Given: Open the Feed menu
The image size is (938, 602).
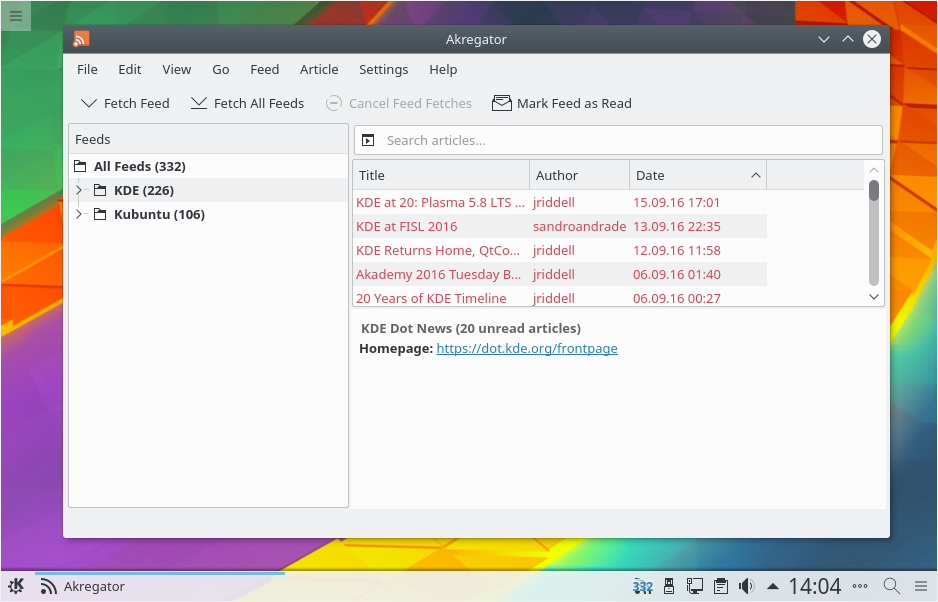Looking at the screenshot, I should tap(264, 69).
